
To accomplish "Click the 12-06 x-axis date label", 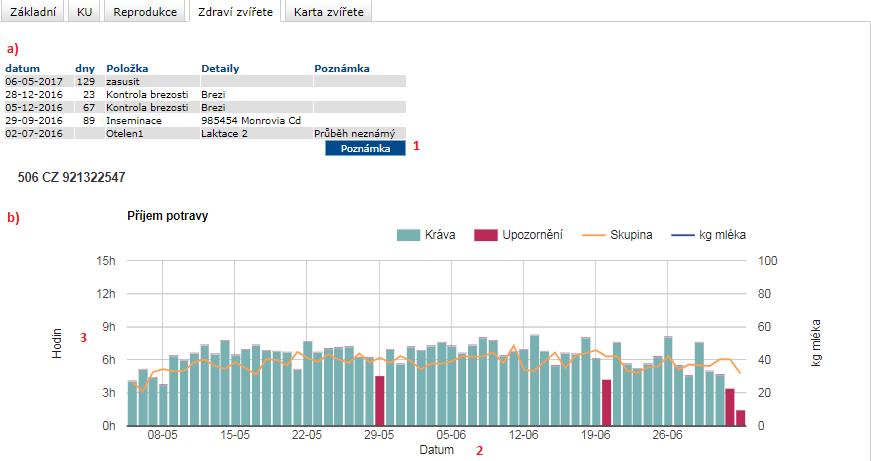I will click(523, 434).
